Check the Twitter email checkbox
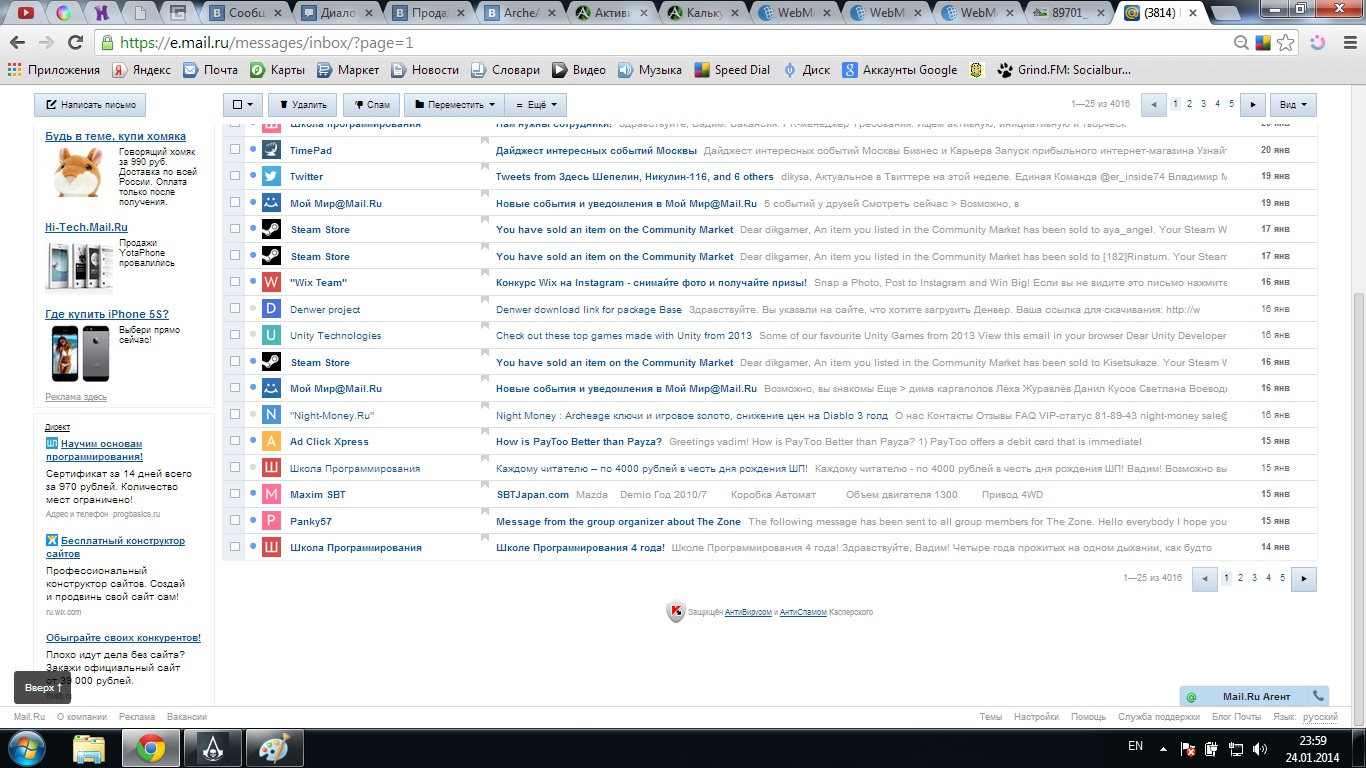The width and height of the screenshot is (1366, 768). pos(235,176)
